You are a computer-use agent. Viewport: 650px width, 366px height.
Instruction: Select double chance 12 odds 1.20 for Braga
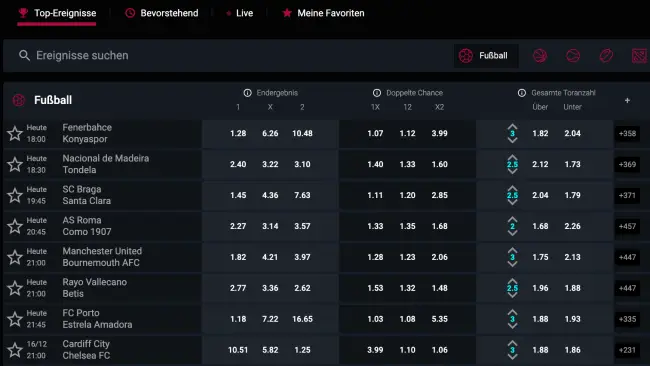407,195
